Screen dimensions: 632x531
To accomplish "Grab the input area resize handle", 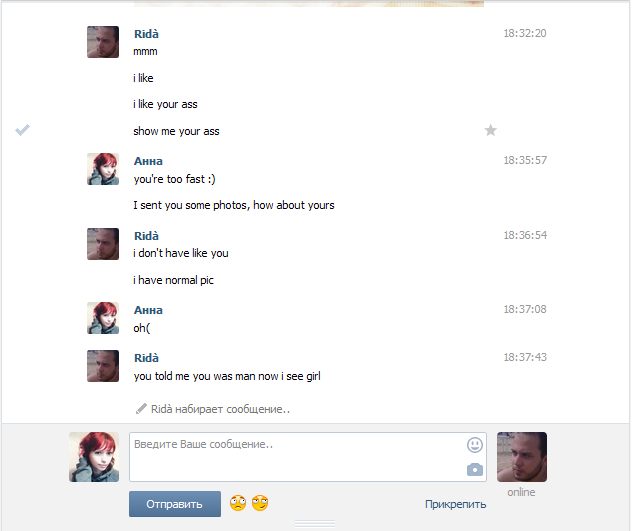I will click(x=315, y=524).
